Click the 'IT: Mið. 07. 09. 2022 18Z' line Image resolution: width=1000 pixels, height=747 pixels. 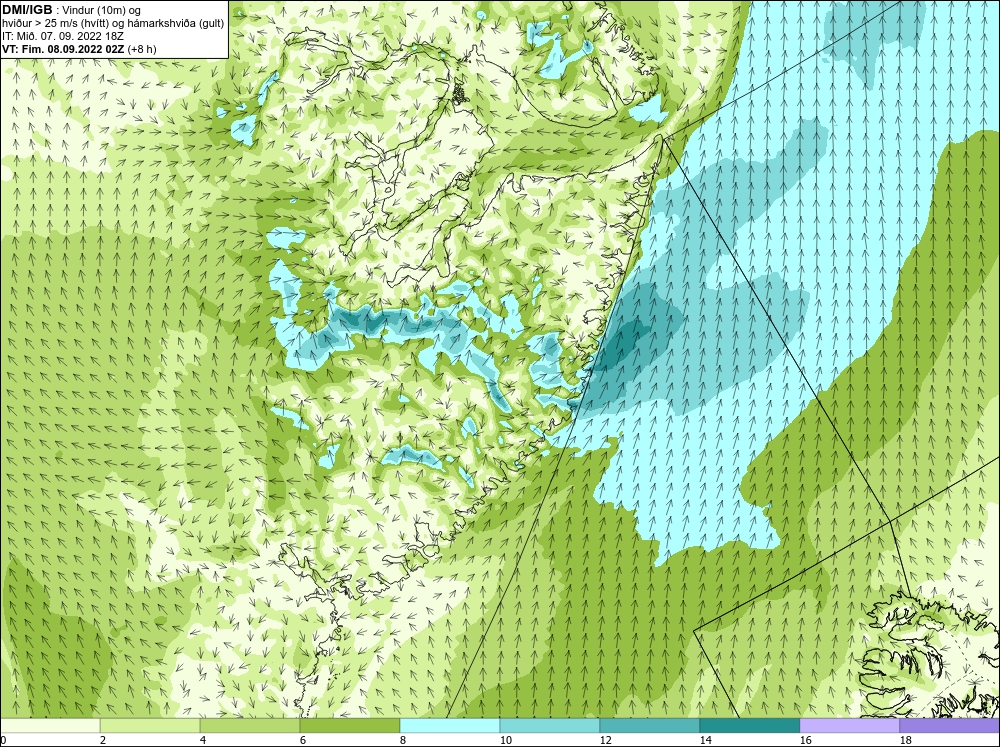point(62,36)
